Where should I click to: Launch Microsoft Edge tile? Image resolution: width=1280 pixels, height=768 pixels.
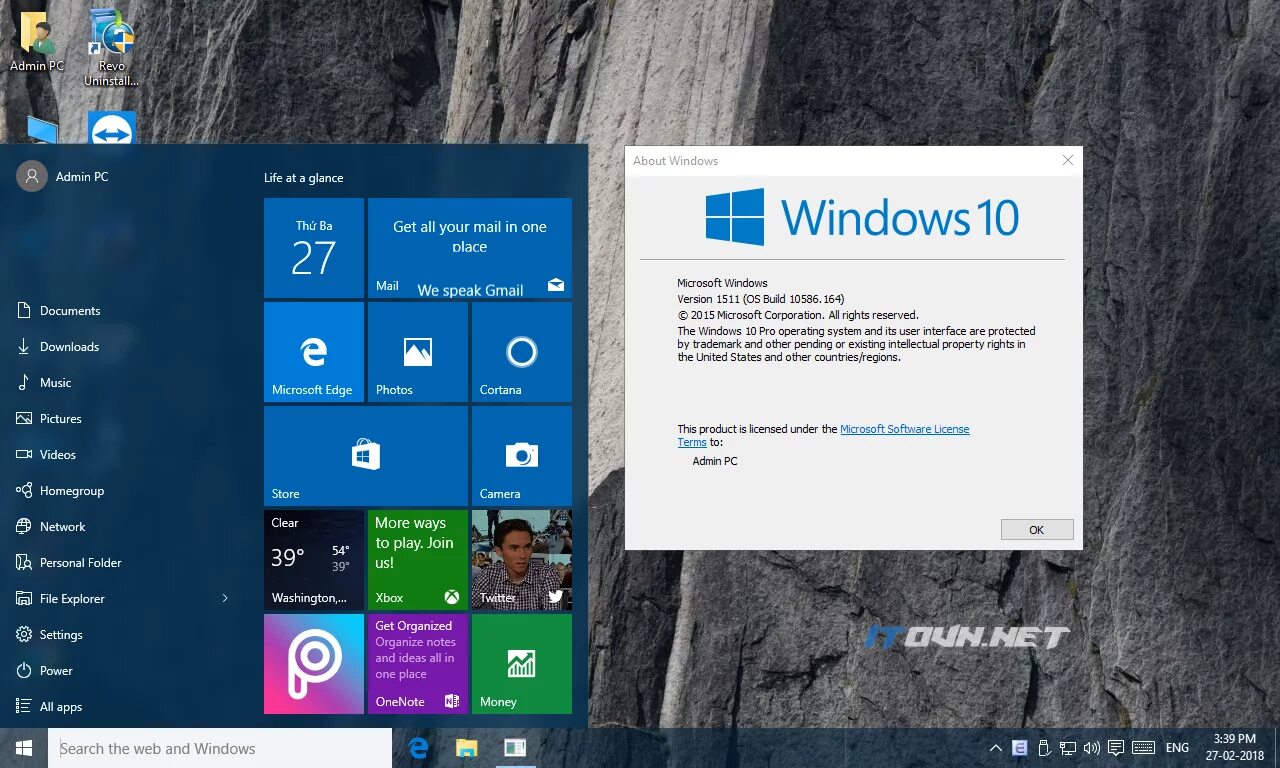pyautogui.click(x=314, y=352)
